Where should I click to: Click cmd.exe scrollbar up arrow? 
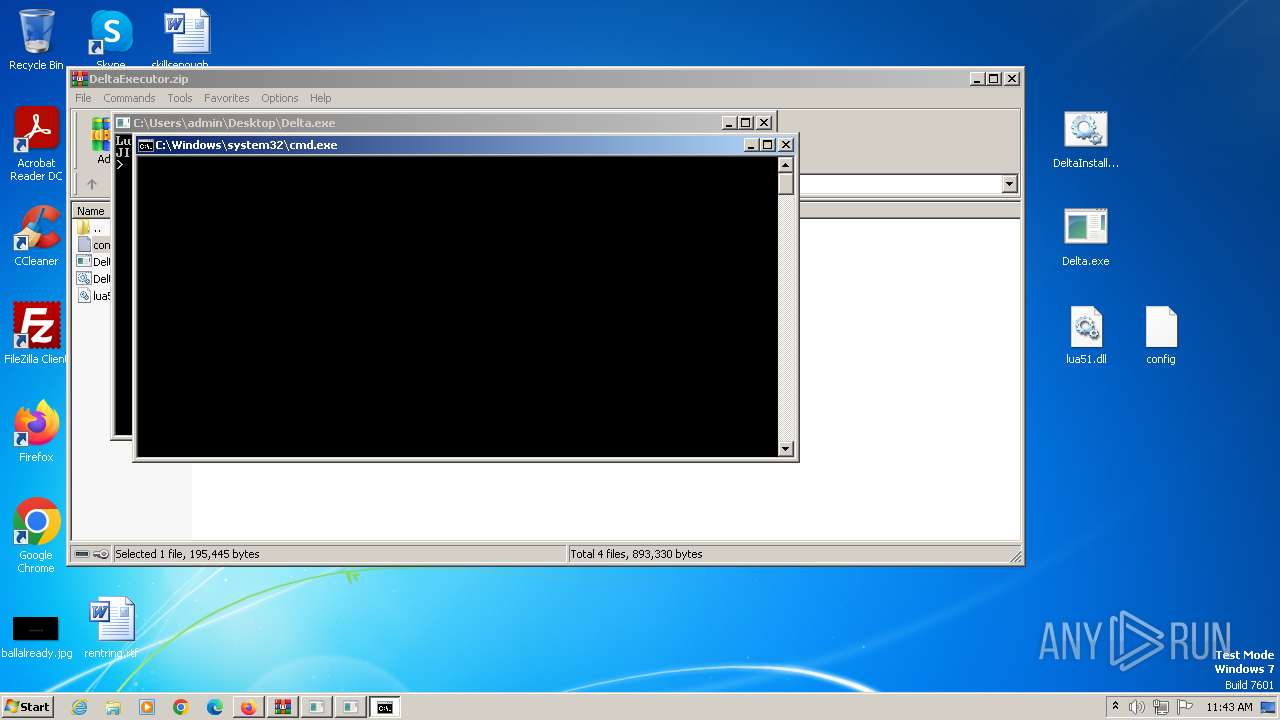[786, 165]
